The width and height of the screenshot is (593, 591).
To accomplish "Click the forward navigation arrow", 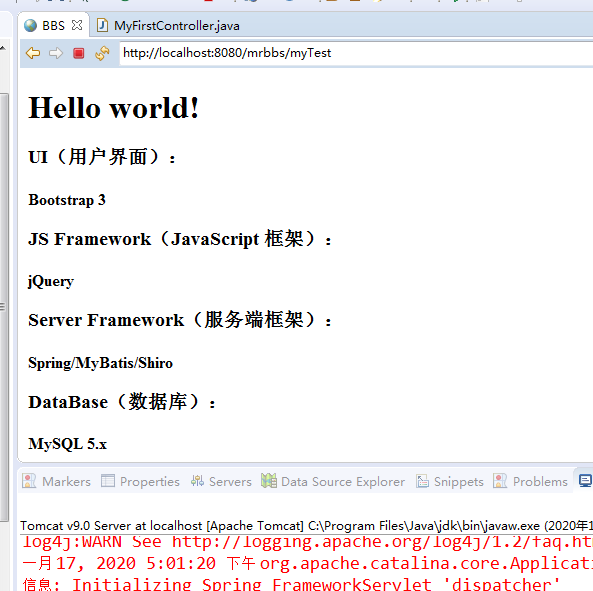I will click(56, 53).
